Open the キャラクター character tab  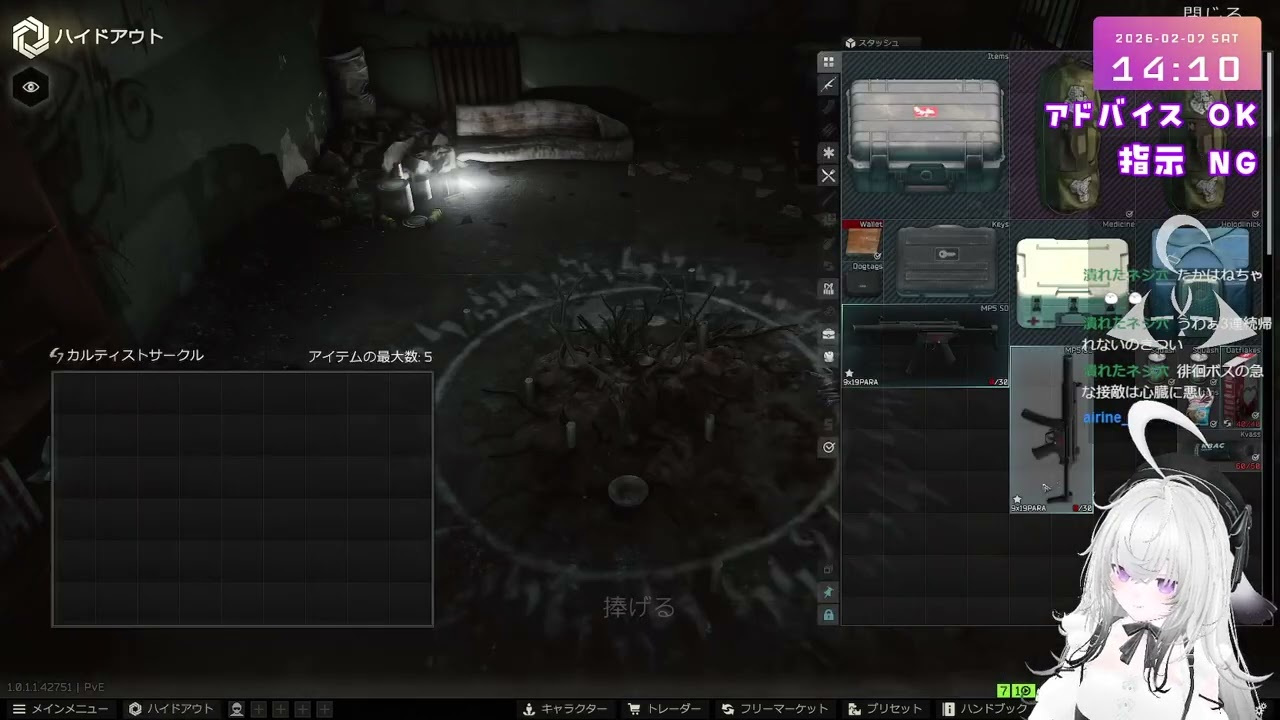[565, 709]
